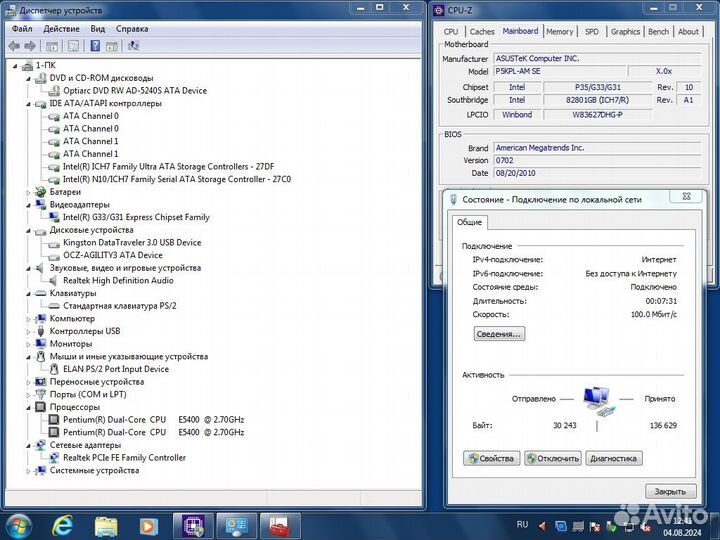This screenshot has height=540, width=720.
Task: Collapse the IDE ATA/ATAPI контроллеры category
Action: point(28,104)
